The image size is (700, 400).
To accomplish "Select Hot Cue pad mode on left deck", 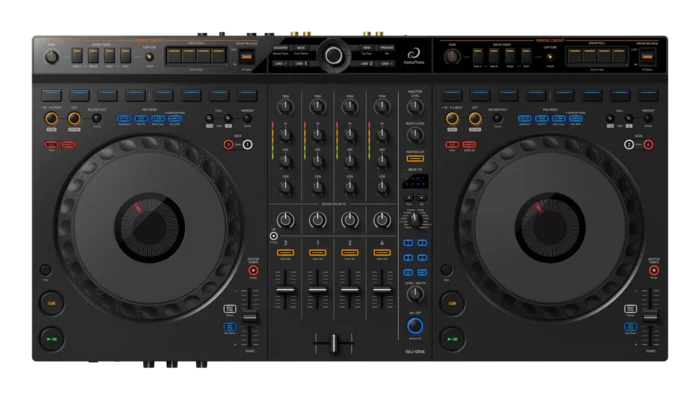I will coord(124,120).
